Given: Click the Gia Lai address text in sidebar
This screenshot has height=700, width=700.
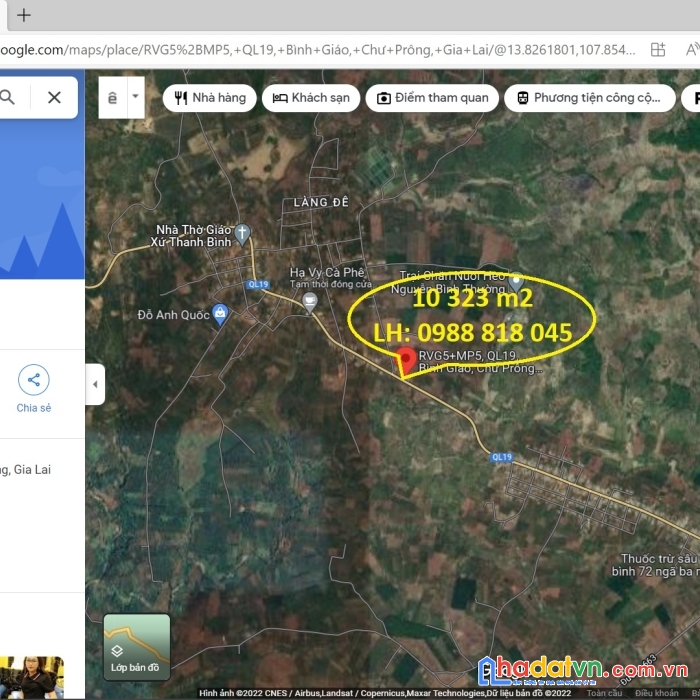Looking at the screenshot, I should 25,470.
